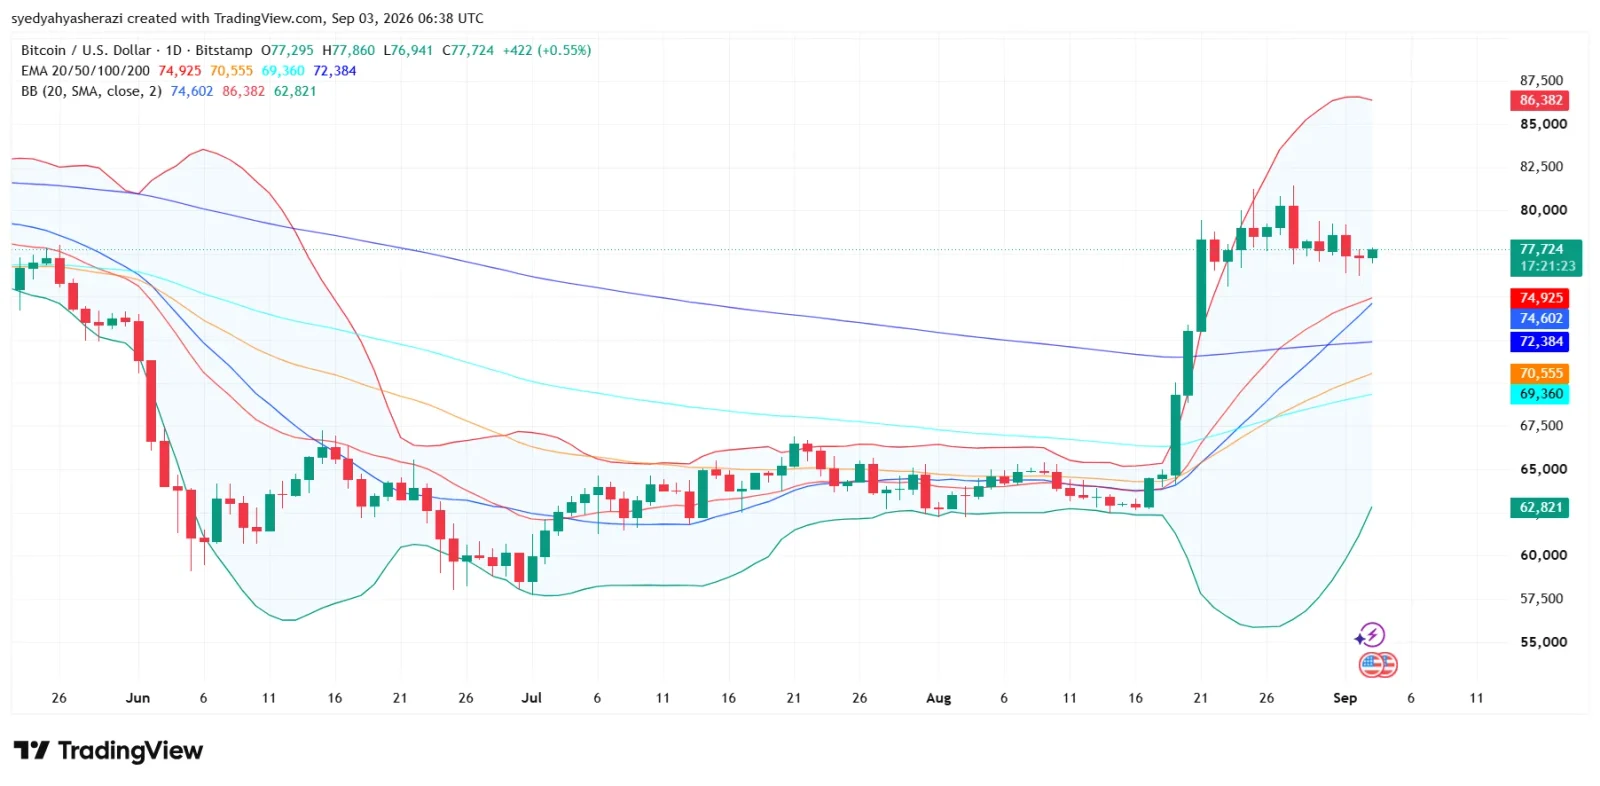Select the dark blue 72,384 EMA label

tap(1539, 342)
